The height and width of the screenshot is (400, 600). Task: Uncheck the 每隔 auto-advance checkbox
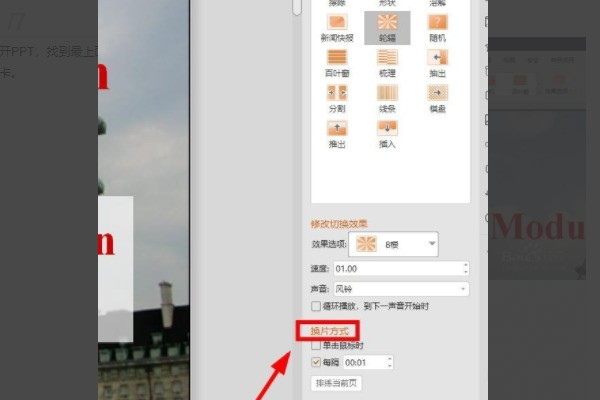317,362
